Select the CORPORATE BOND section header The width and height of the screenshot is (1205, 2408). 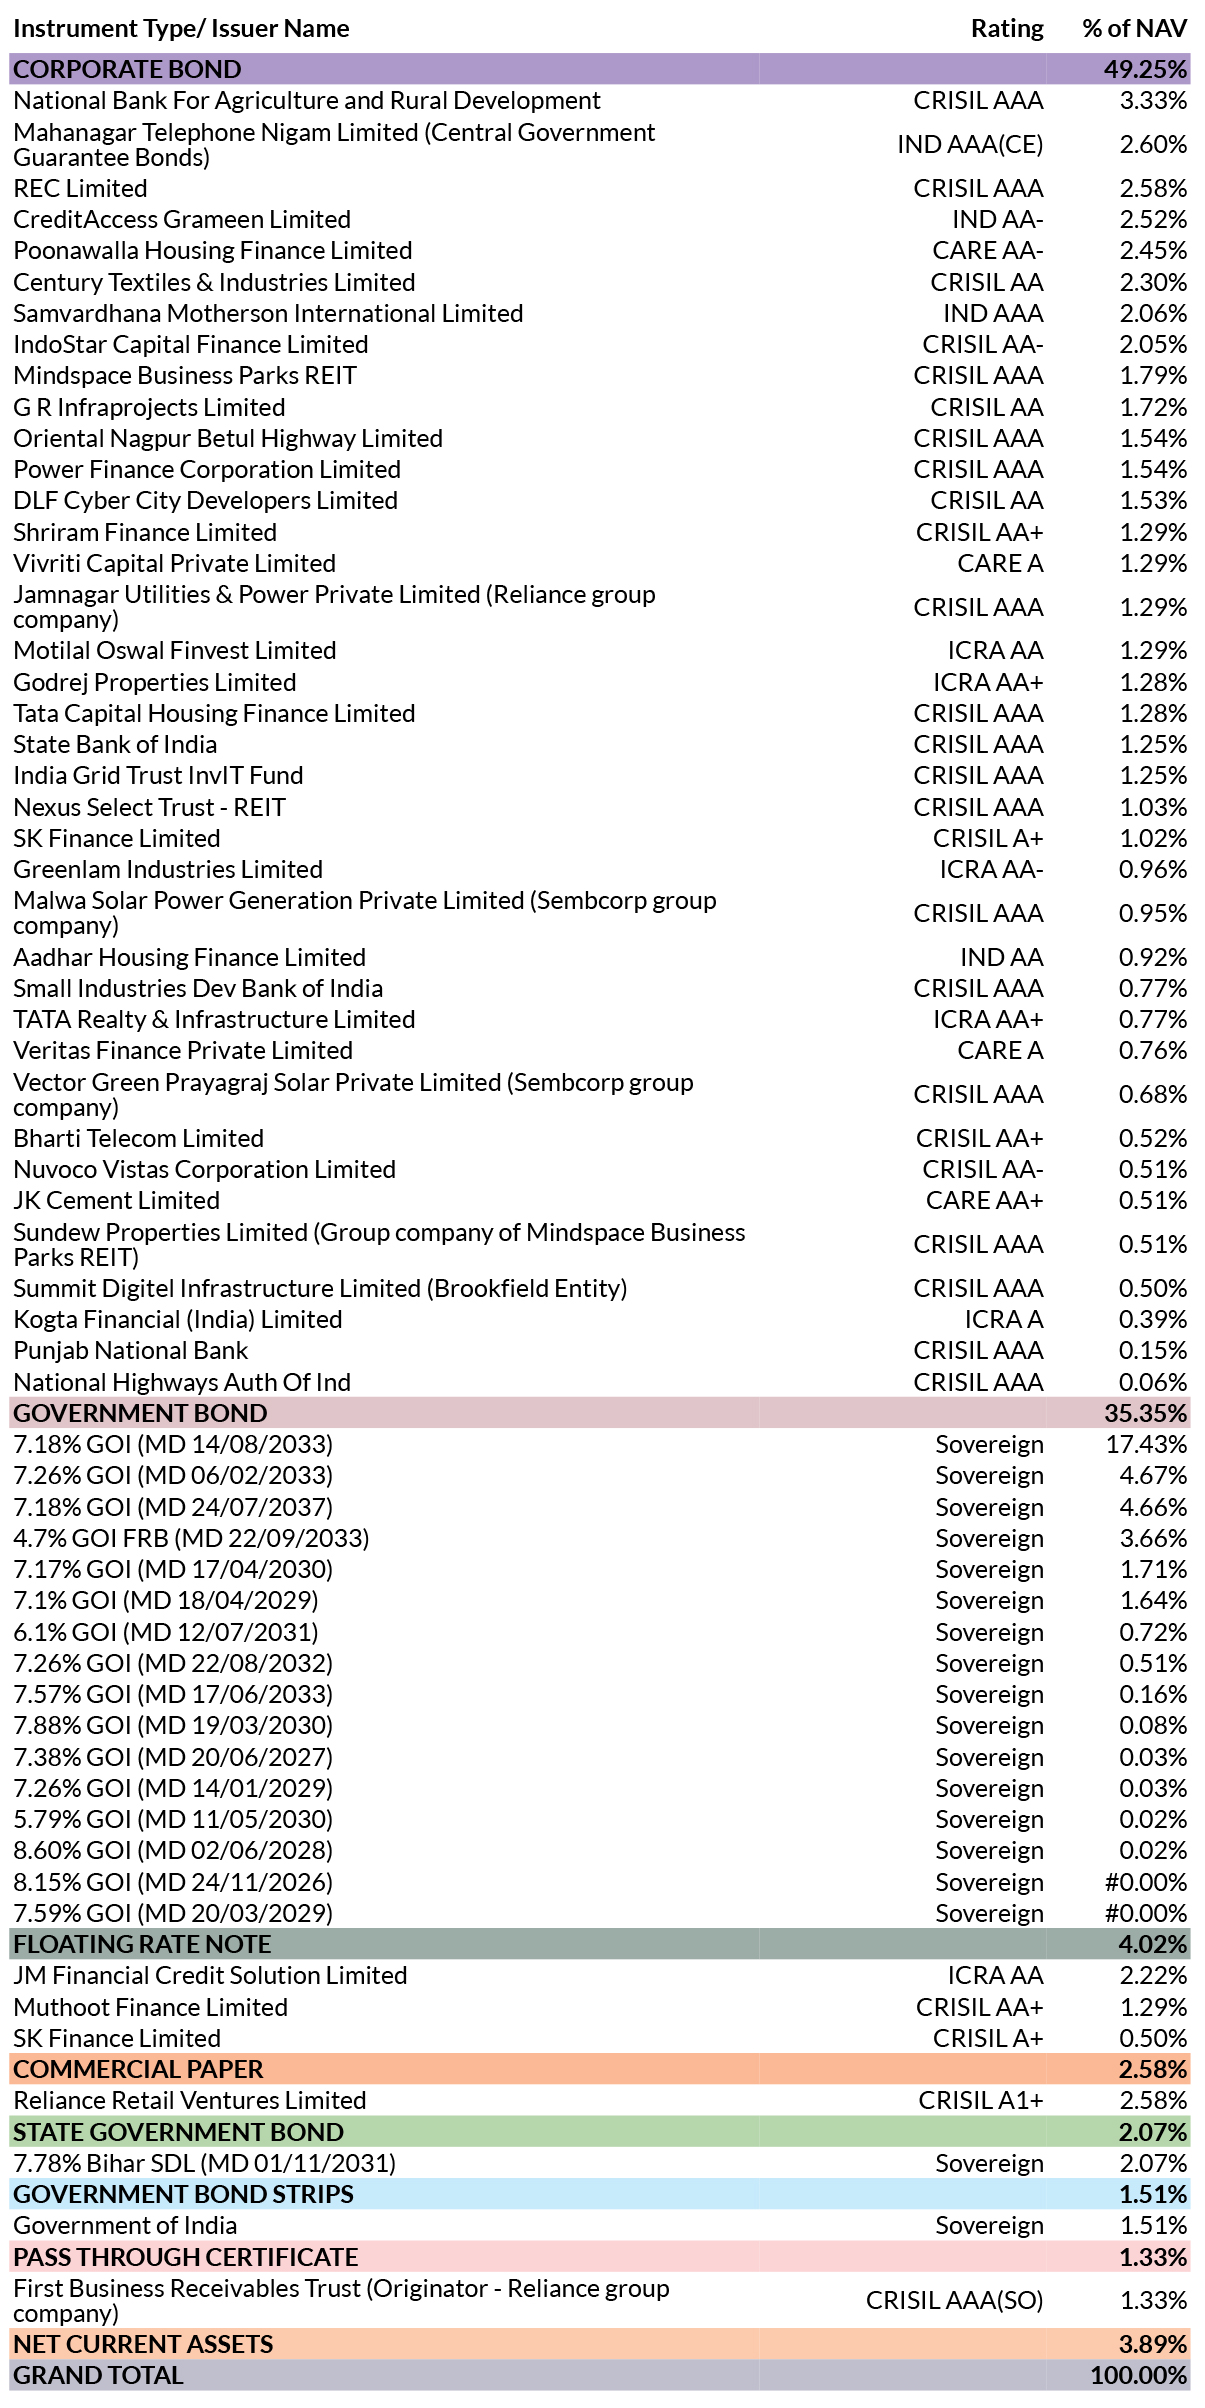(600, 69)
